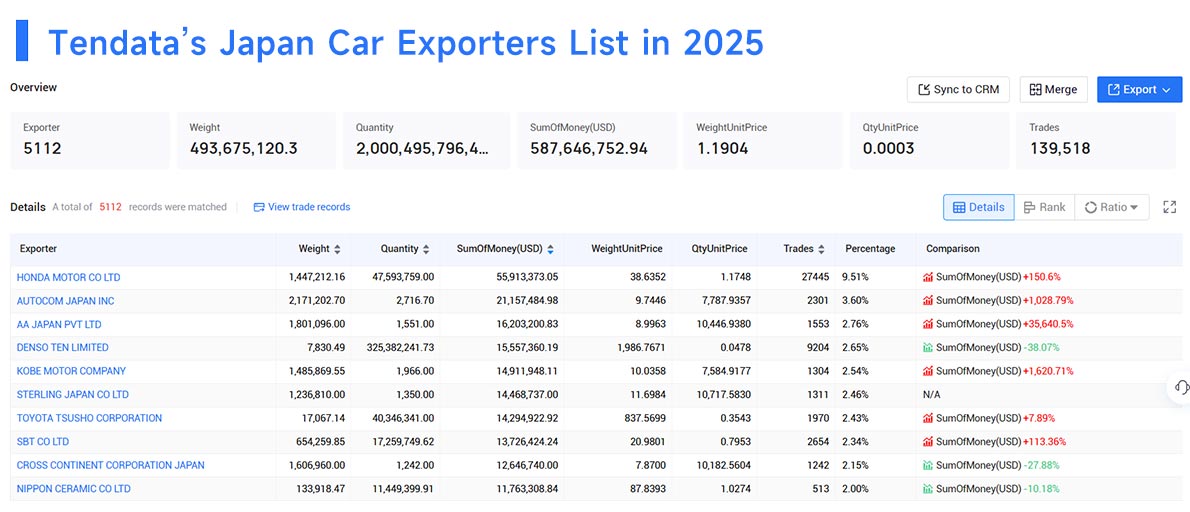Click Sterling Japan's N/A comparison cell
Viewport: 1190px width, 512px height.
click(x=931, y=394)
